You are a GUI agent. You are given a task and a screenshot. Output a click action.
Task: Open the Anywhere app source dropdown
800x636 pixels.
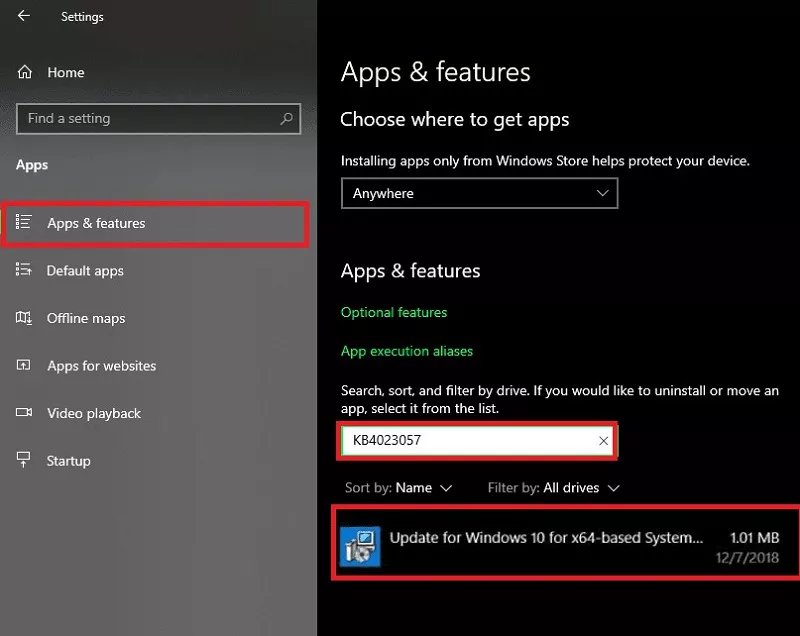click(x=479, y=193)
